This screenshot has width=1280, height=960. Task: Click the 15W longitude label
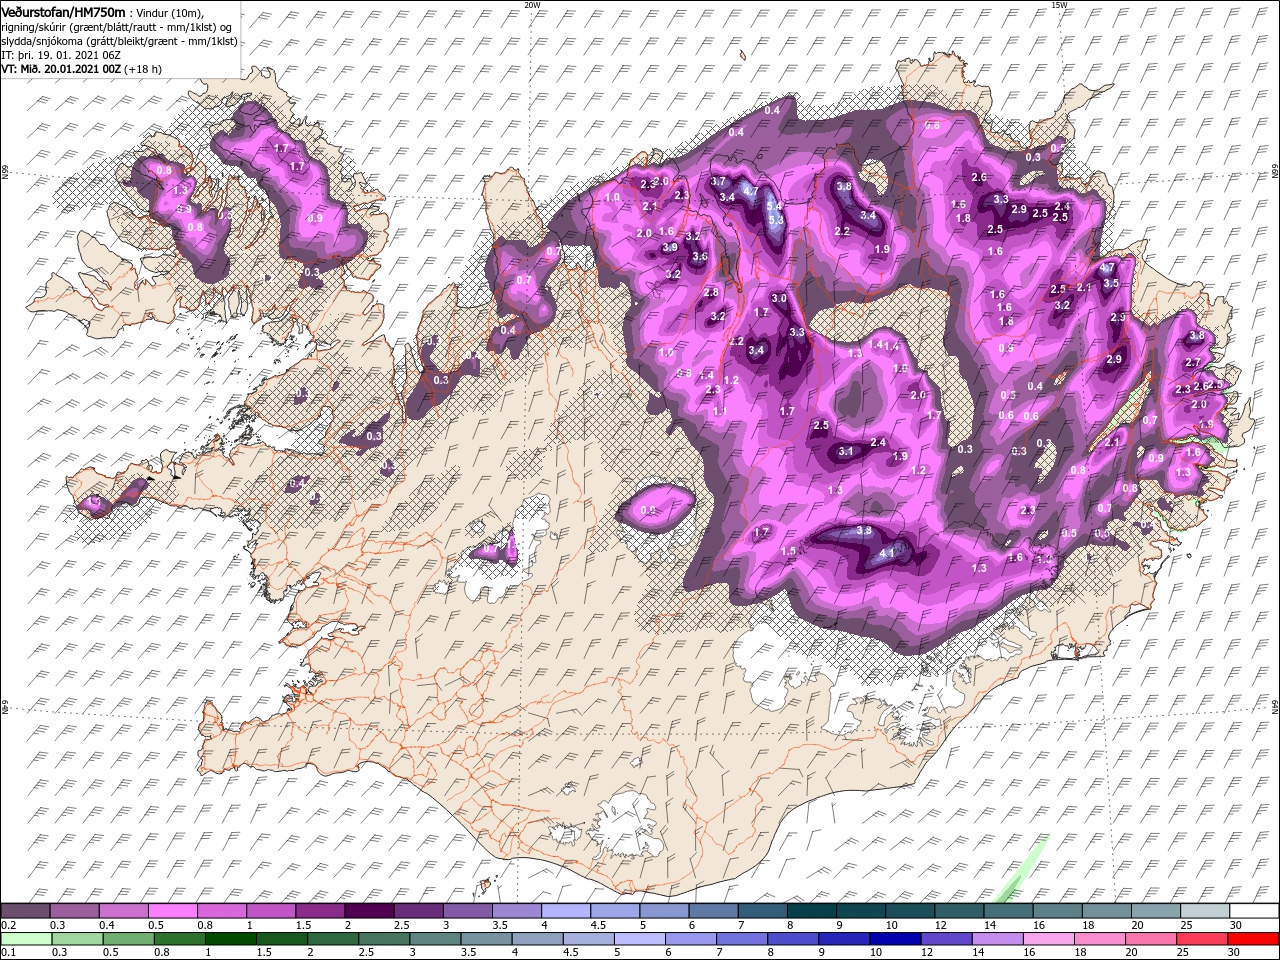pyautogui.click(x=1059, y=5)
